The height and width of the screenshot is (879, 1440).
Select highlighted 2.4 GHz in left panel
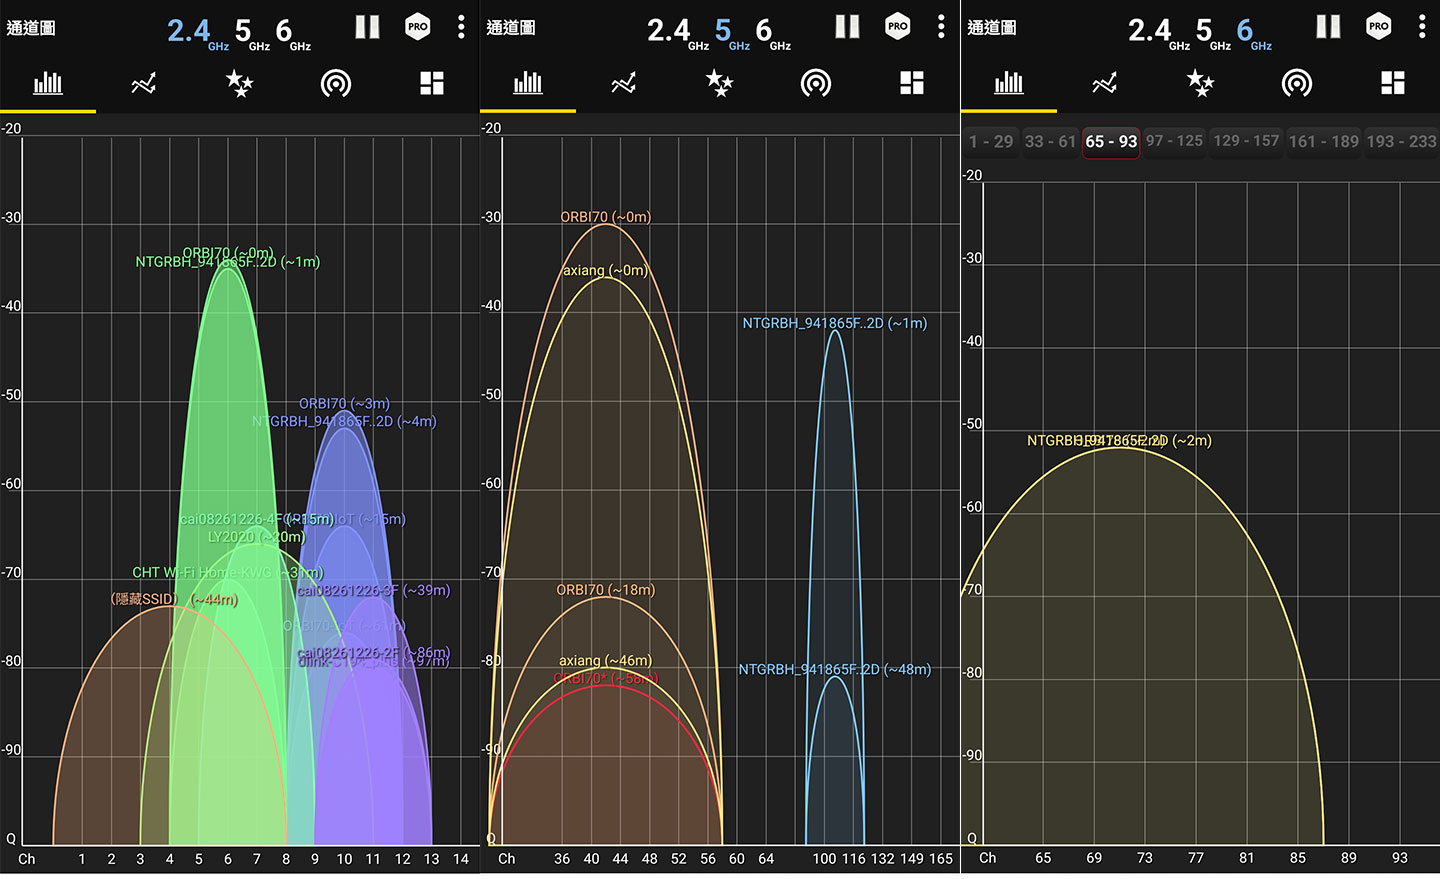click(x=198, y=33)
